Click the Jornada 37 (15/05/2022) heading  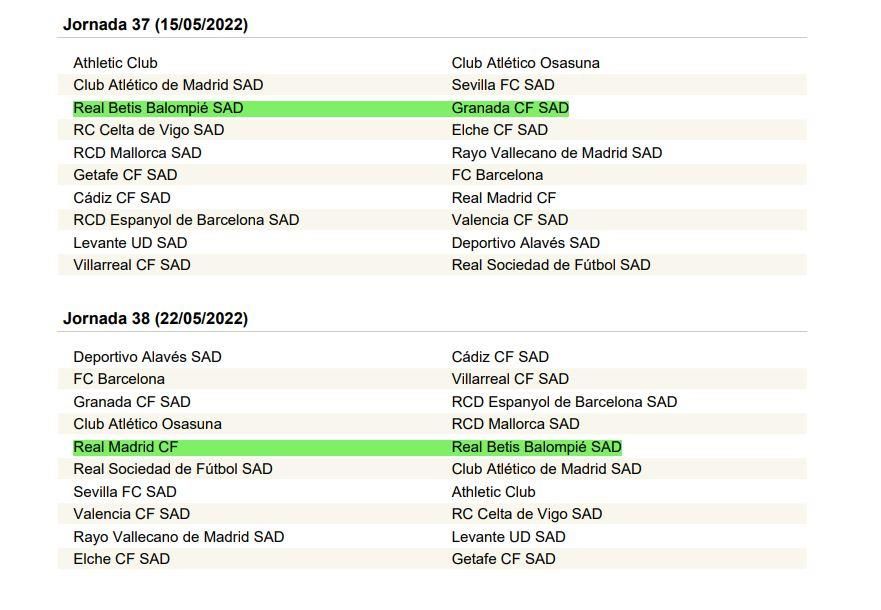point(155,25)
